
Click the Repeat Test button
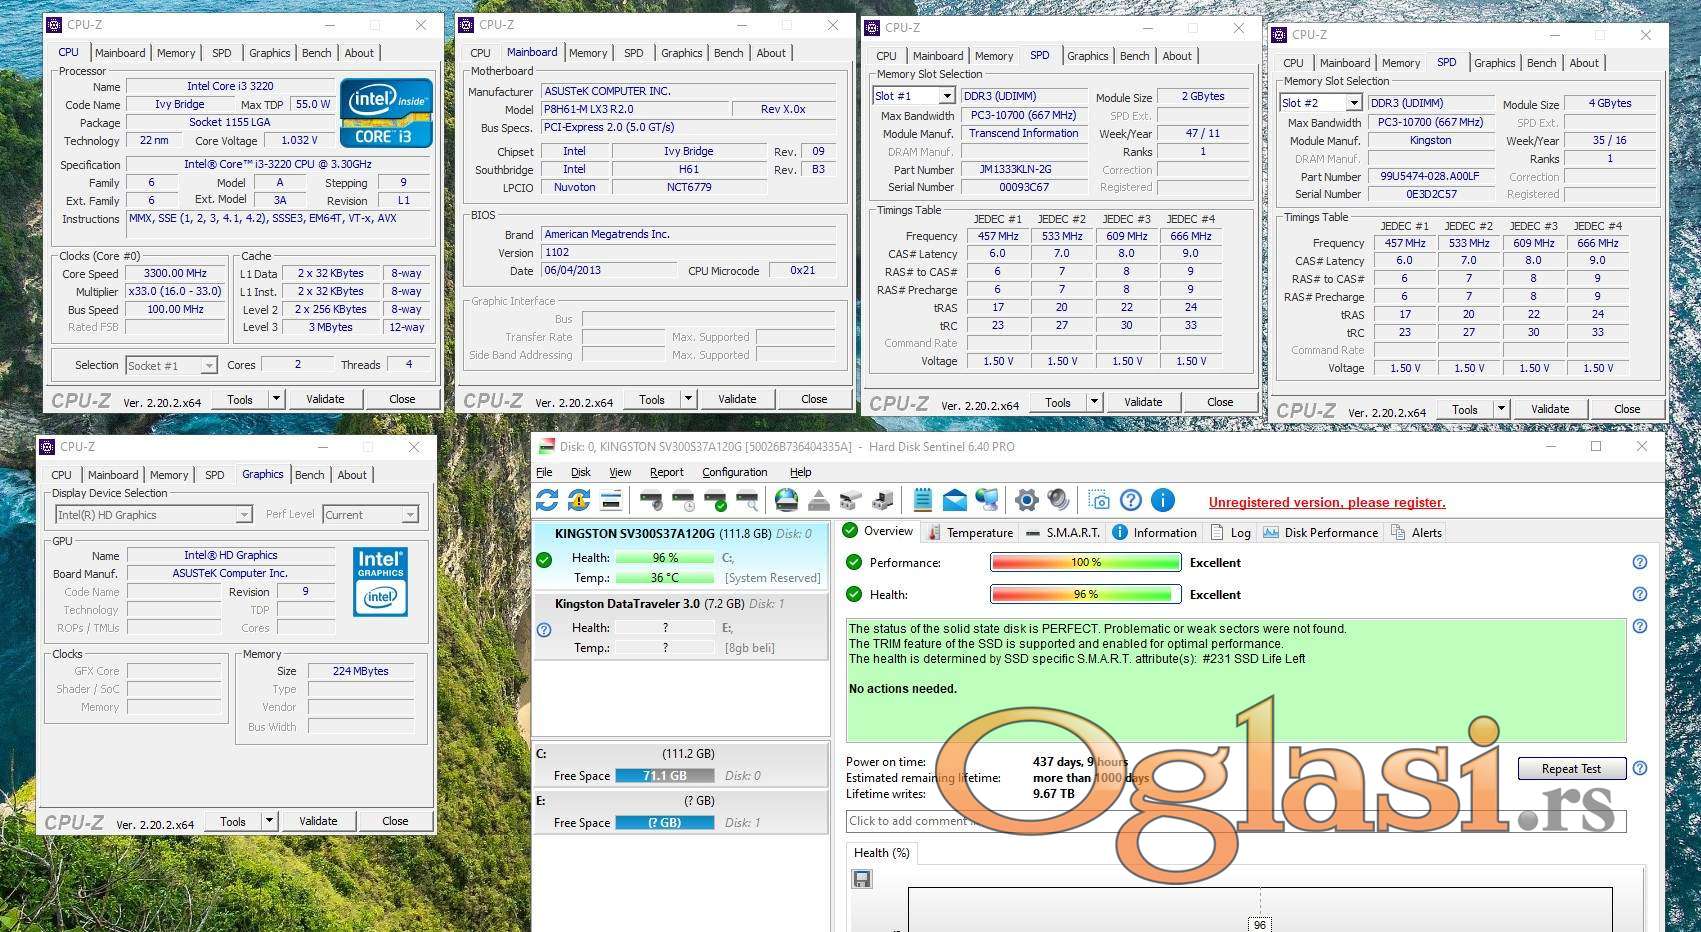pyautogui.click(x=1571, y=769)
